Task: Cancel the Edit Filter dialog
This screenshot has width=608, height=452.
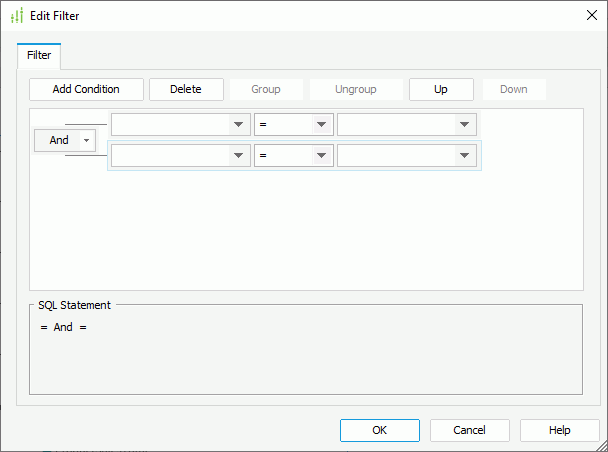Action: coord(469,430)
